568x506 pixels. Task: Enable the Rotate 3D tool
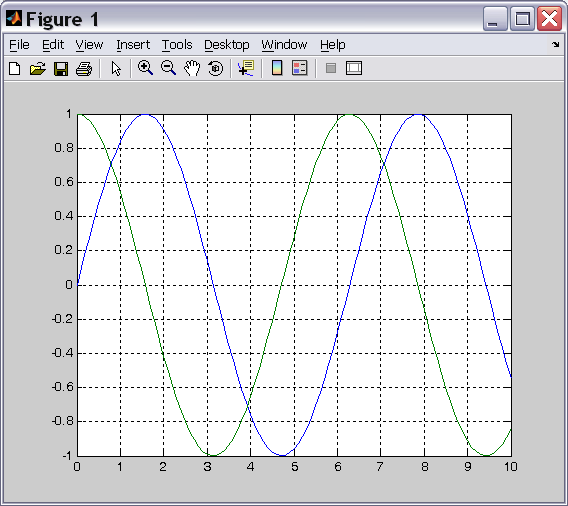pyautogui.click(x=216, y=68)
